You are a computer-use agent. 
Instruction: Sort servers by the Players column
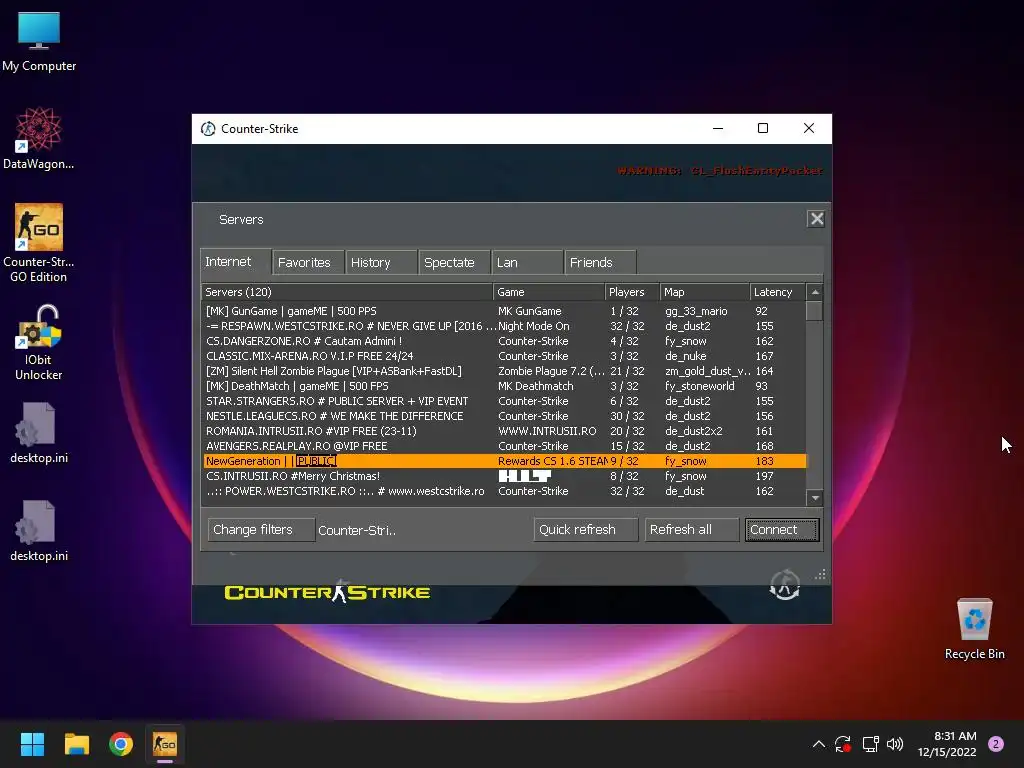click(632, 292)
